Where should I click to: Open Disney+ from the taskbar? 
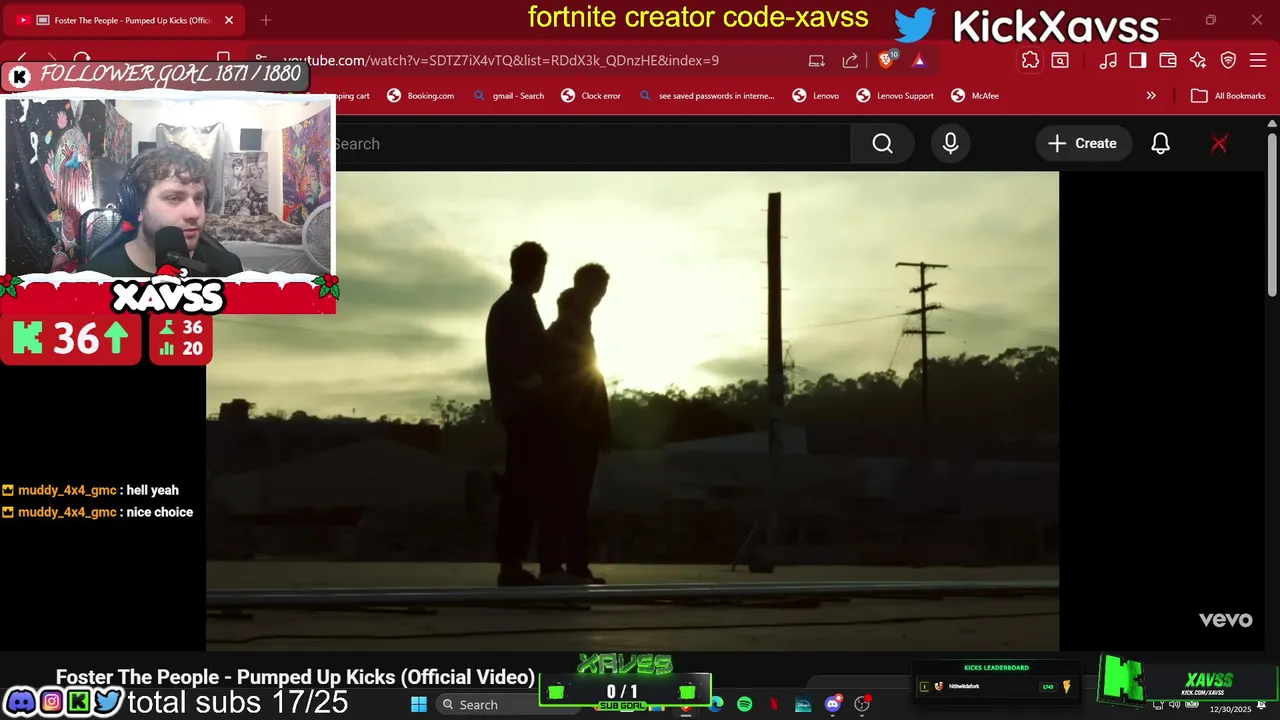[803, 705]
